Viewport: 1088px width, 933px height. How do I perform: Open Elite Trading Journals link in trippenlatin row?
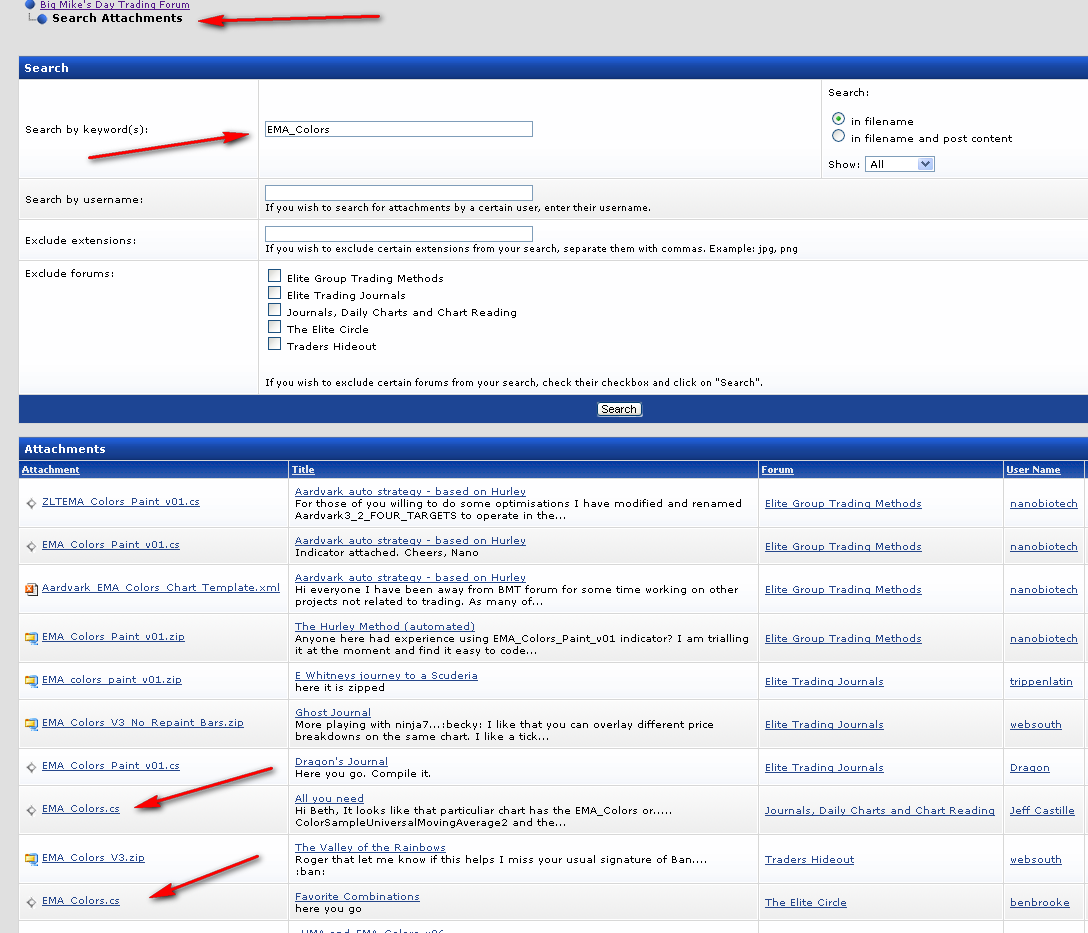(824, 682)
